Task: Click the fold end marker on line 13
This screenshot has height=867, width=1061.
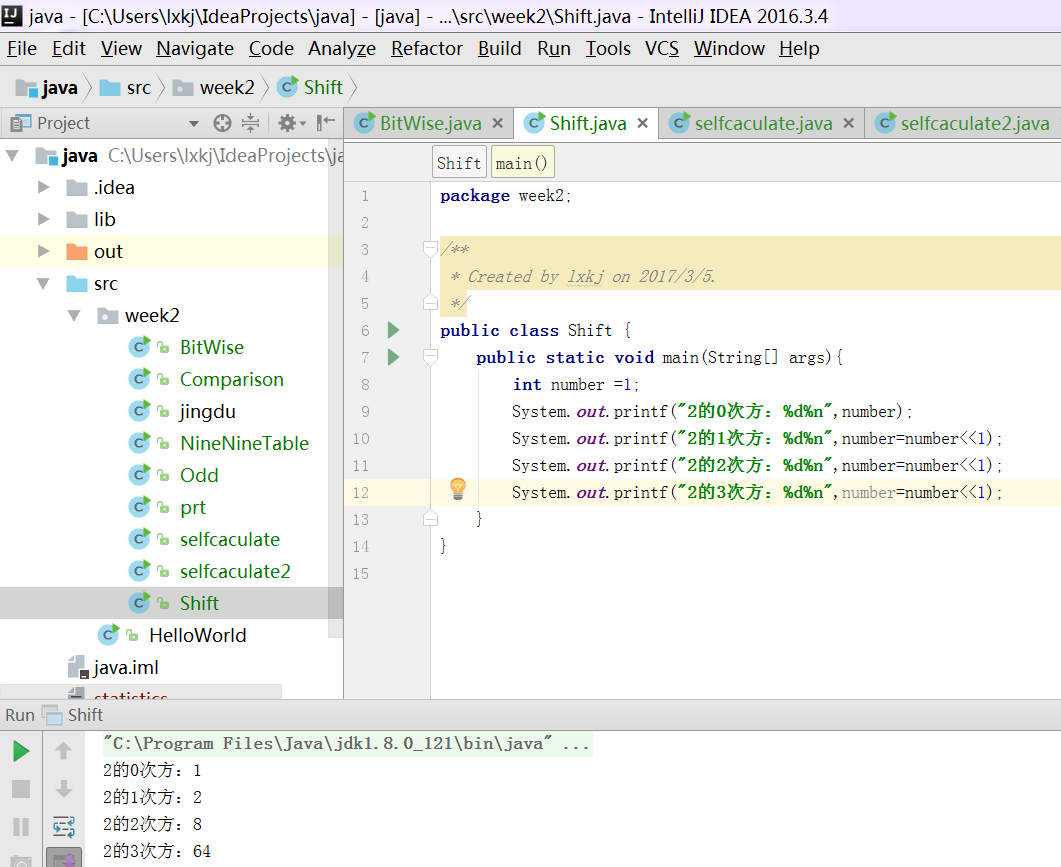Action: [x=430, y=518]
